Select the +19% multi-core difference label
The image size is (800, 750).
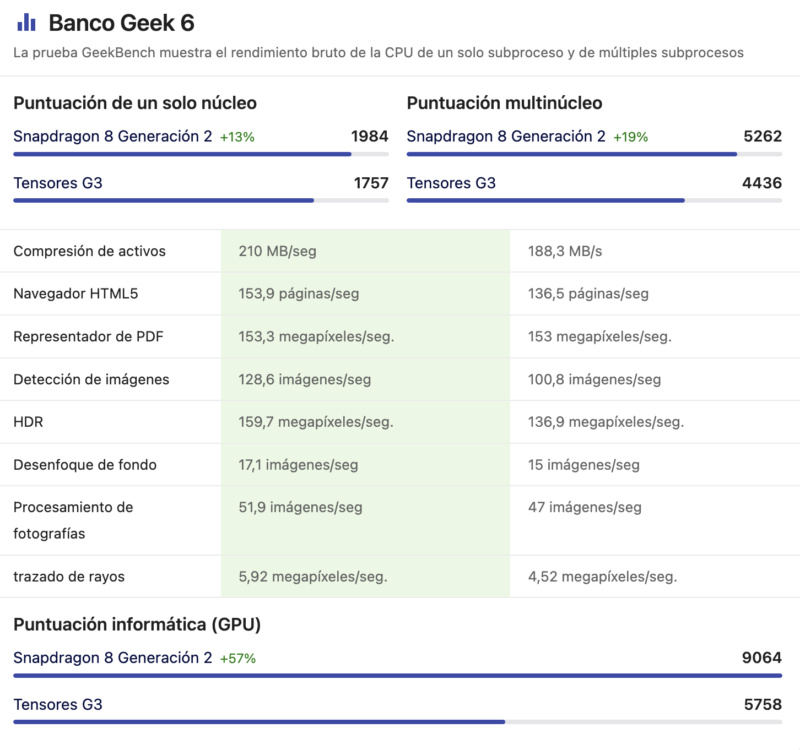[631, 137]
